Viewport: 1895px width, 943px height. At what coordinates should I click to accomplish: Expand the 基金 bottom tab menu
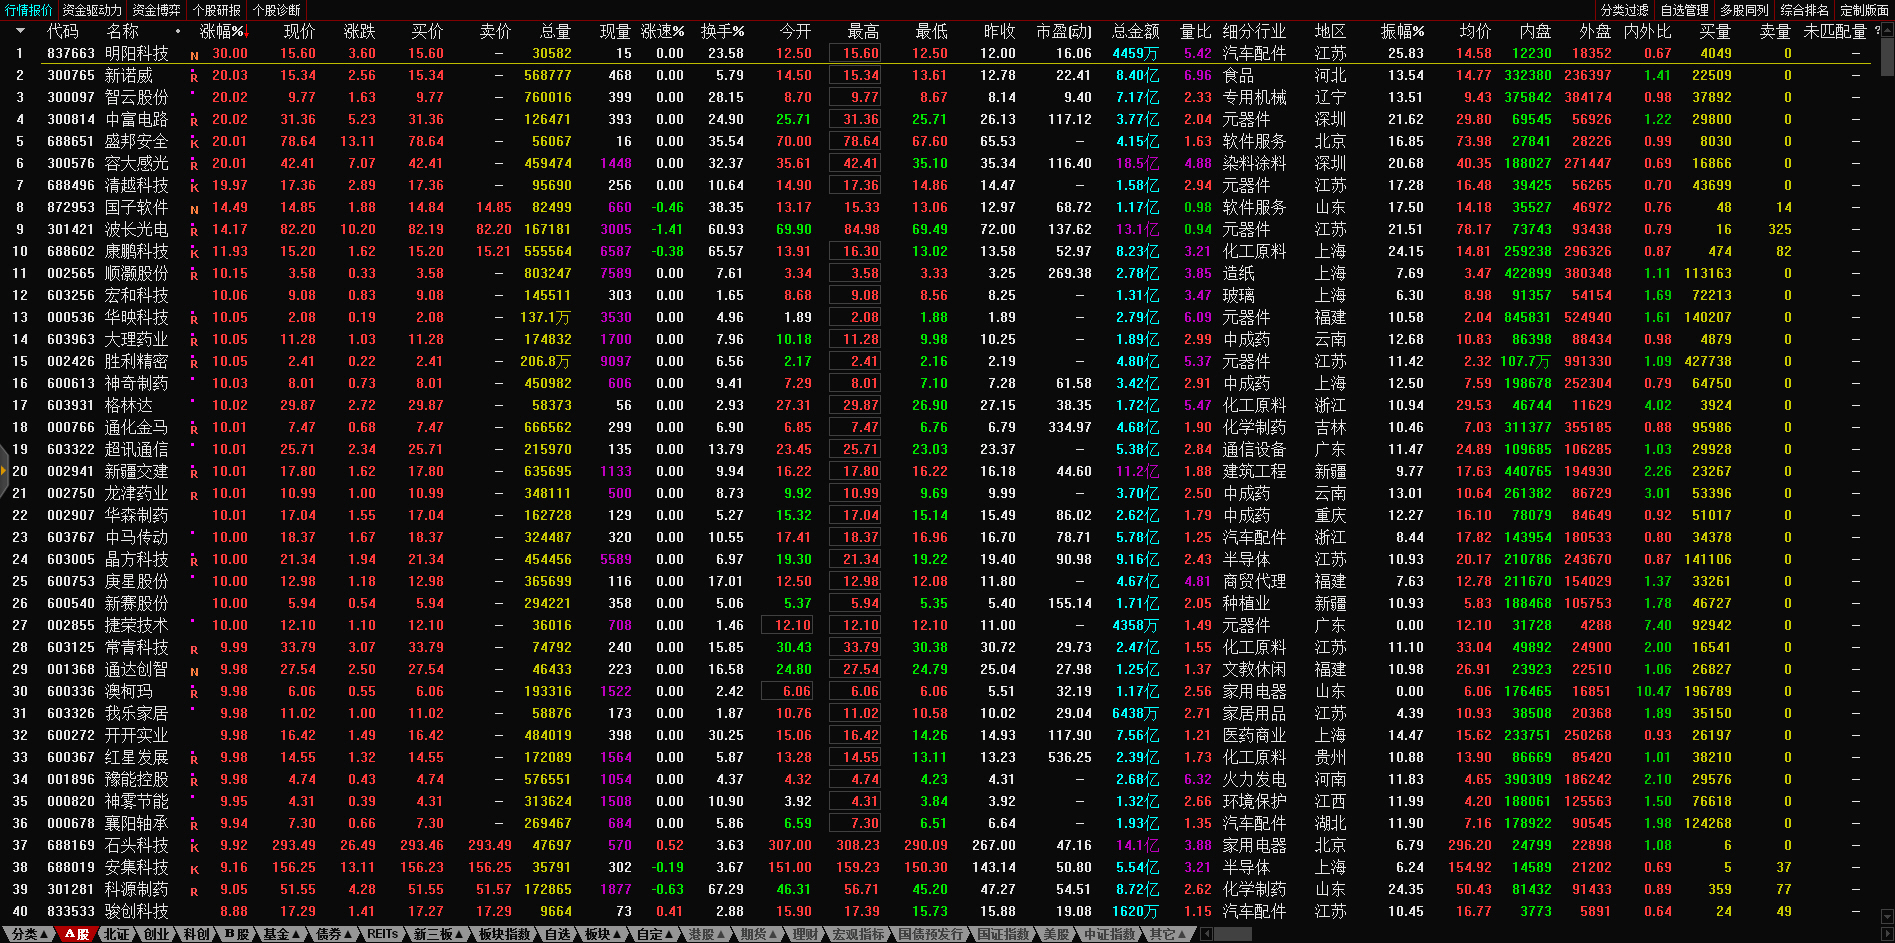[x=281, y=934]
